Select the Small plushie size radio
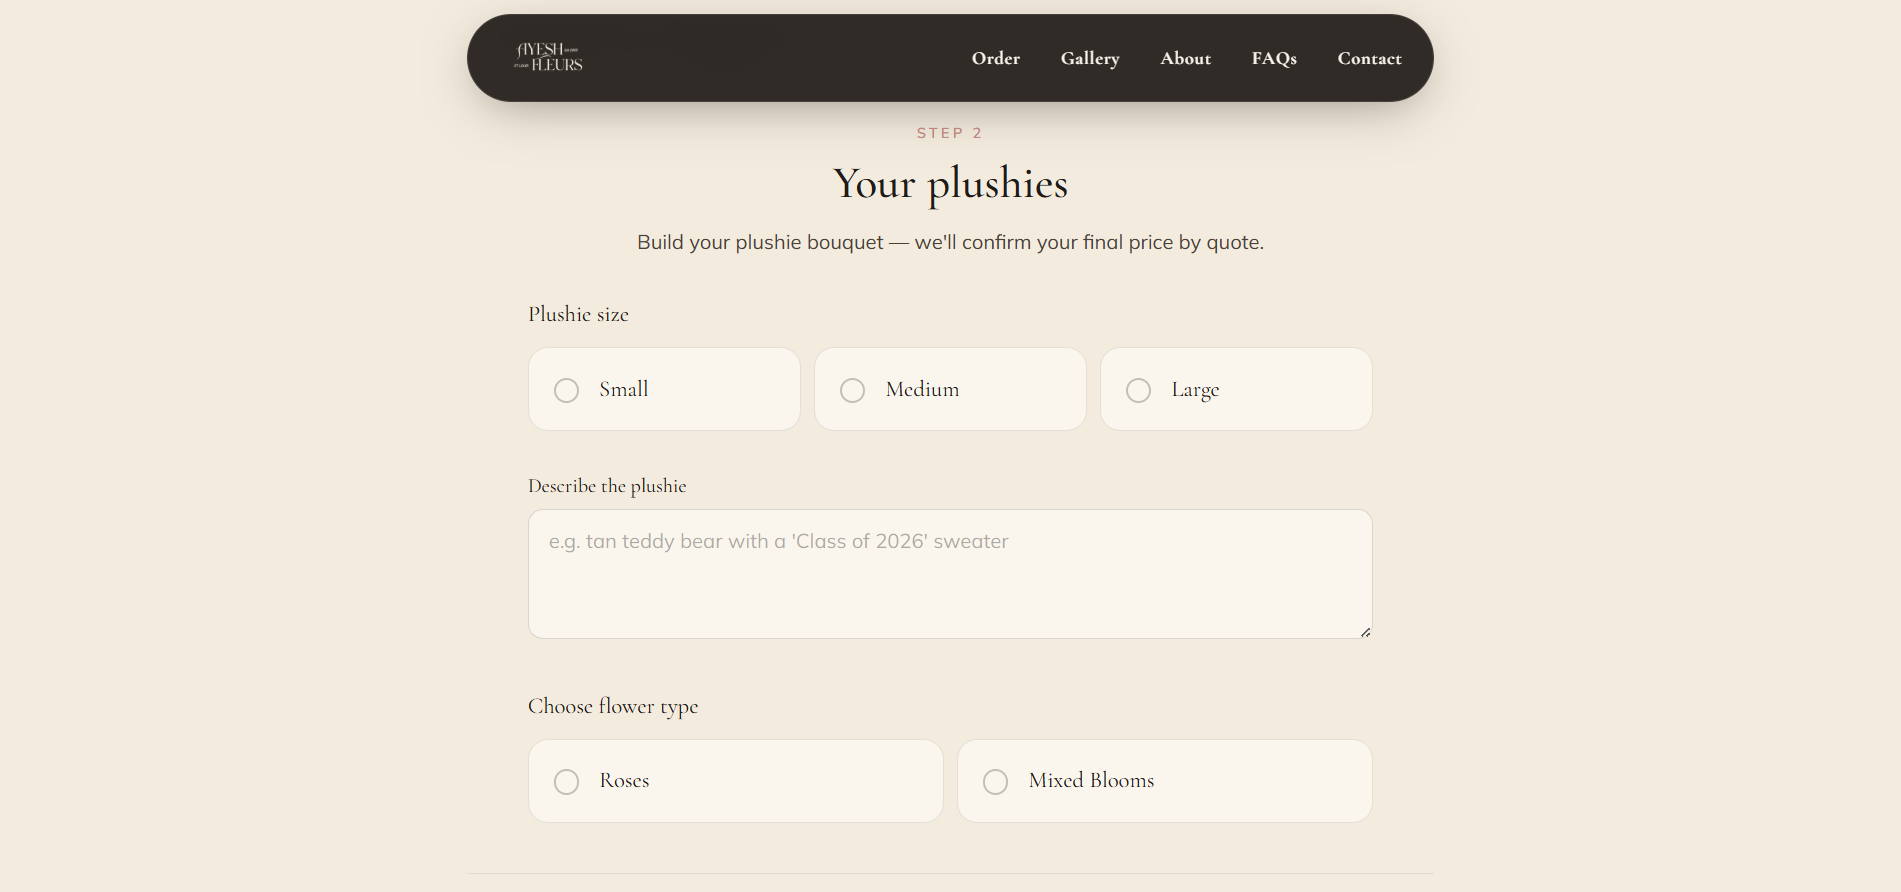Image resolution: width=1901 pixels, height=892 pixels. tap(567, 390)
